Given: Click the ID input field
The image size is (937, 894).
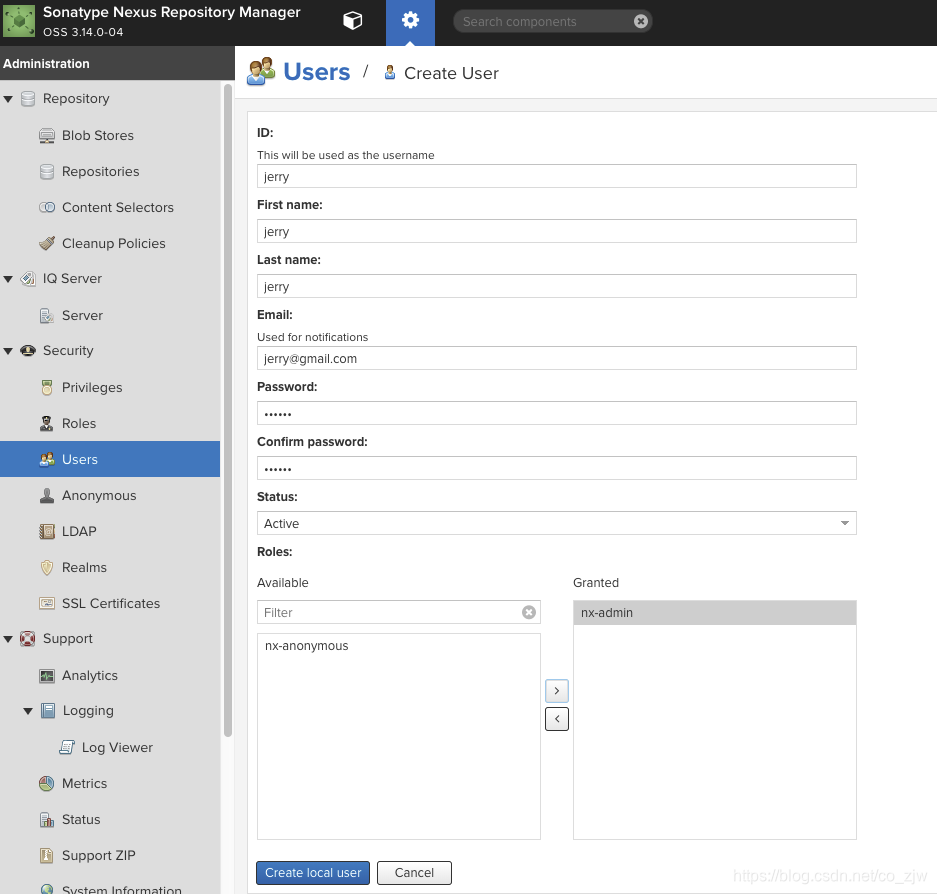Looking at the screenshot, I should [556, 176].
